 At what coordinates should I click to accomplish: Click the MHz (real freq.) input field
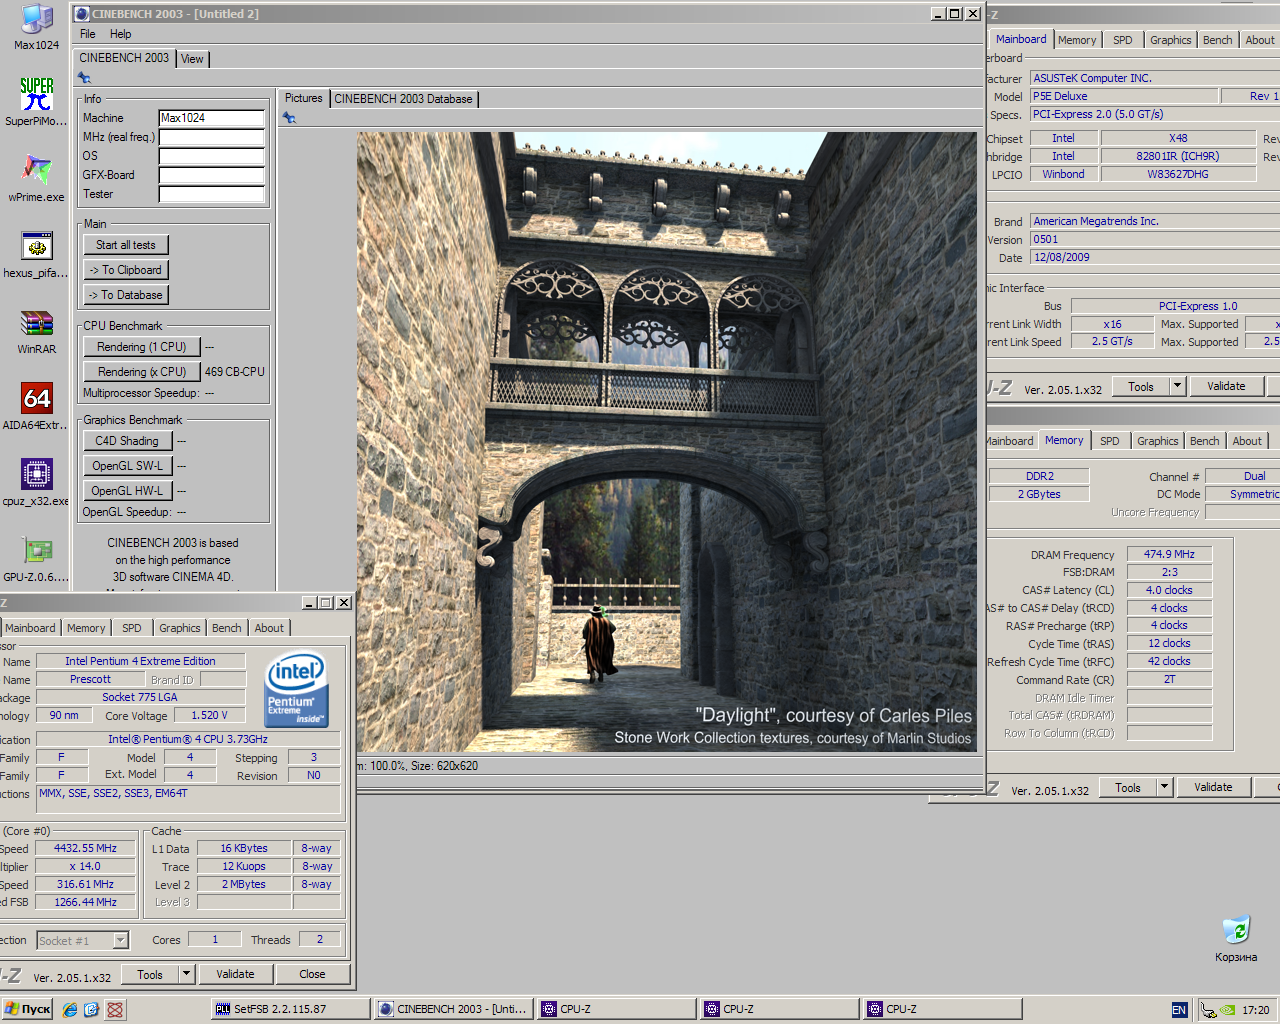(211, 137)
